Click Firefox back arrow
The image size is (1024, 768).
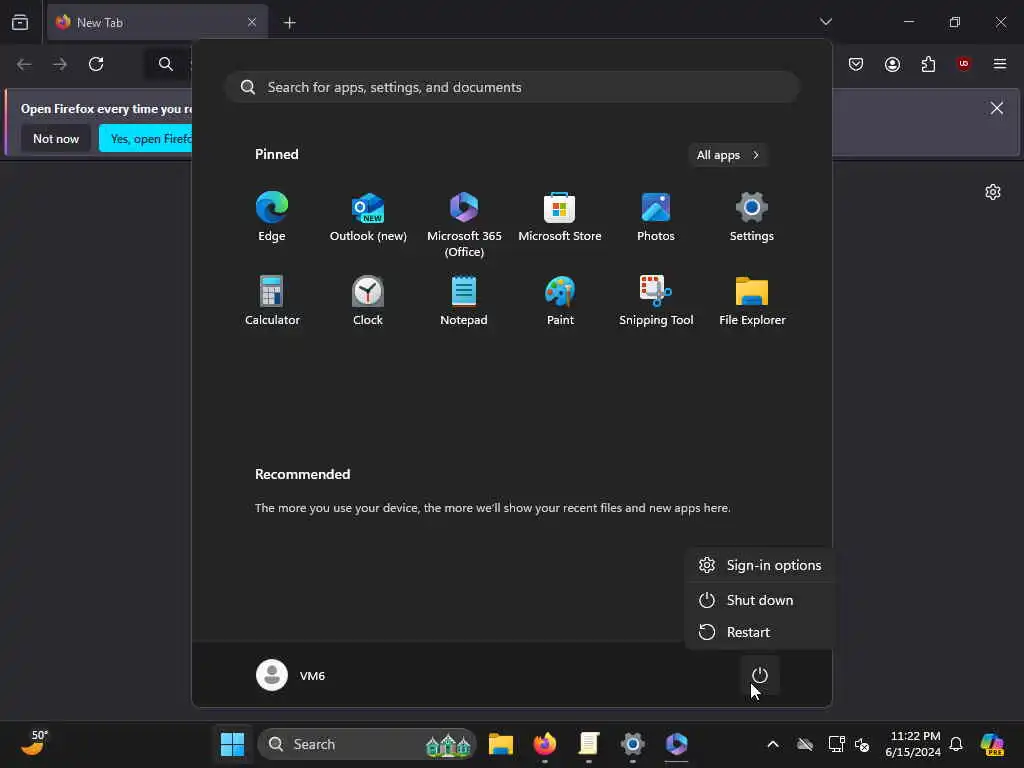(x=24, y=64)
